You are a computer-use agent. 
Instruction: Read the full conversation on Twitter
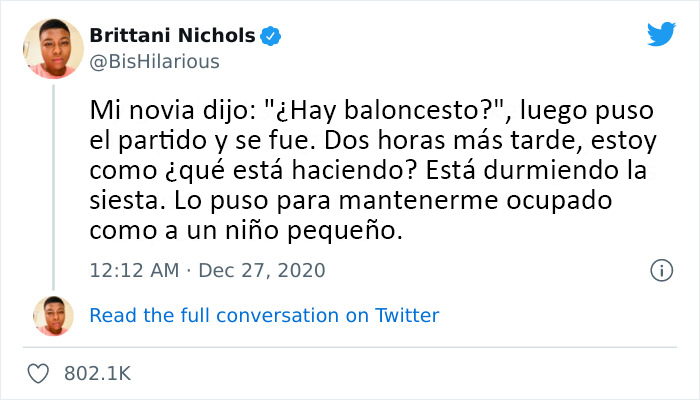tap(264, 316)
